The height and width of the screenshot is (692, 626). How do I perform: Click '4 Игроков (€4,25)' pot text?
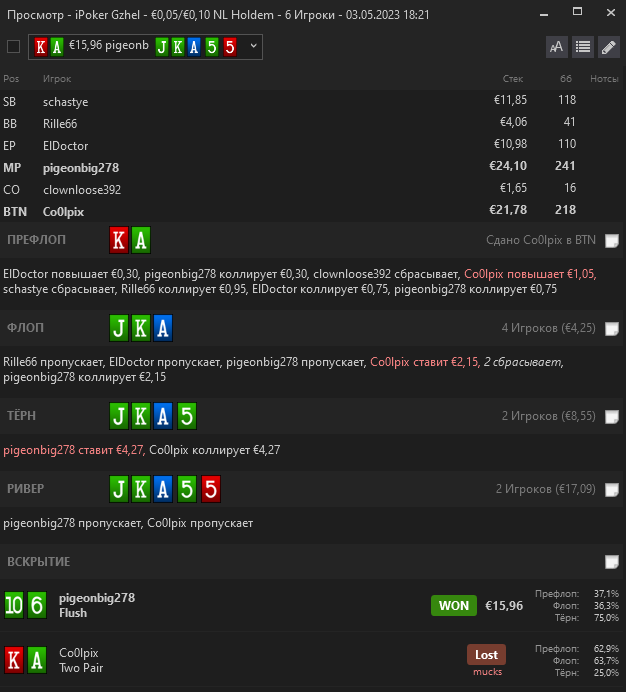[x=548, y=328]
